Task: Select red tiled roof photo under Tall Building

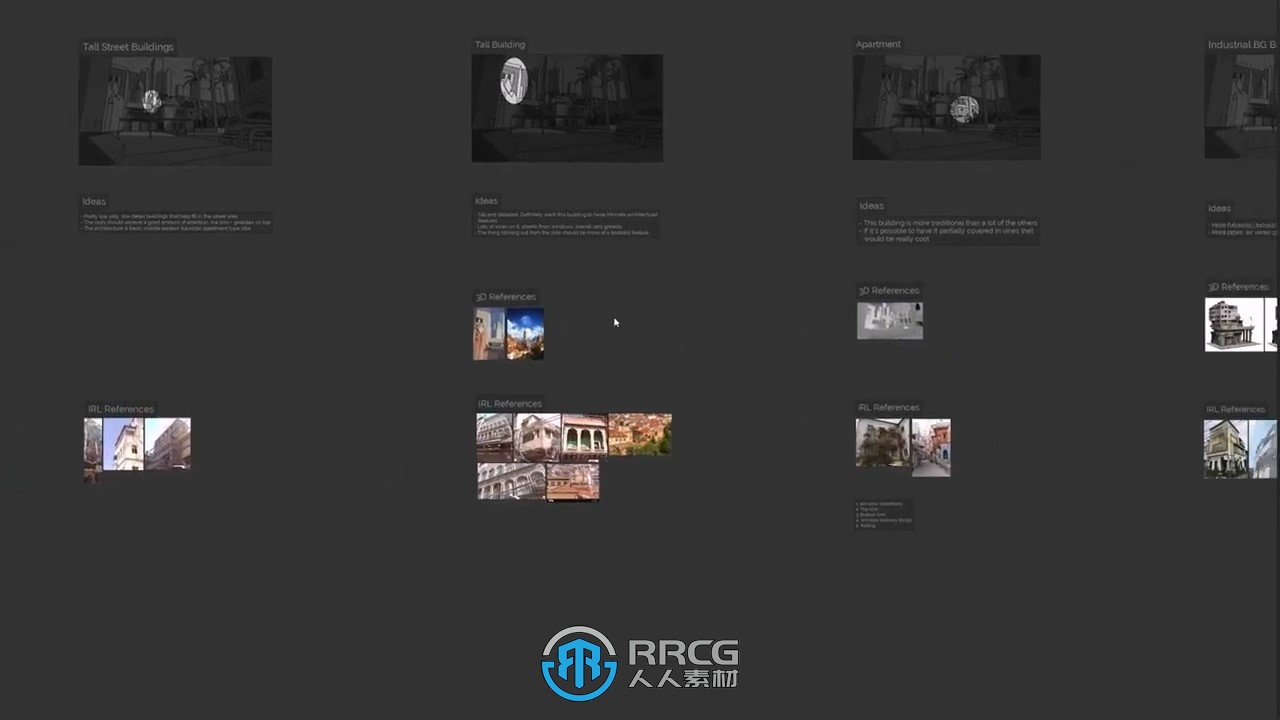Action: (x=573, y=481)
